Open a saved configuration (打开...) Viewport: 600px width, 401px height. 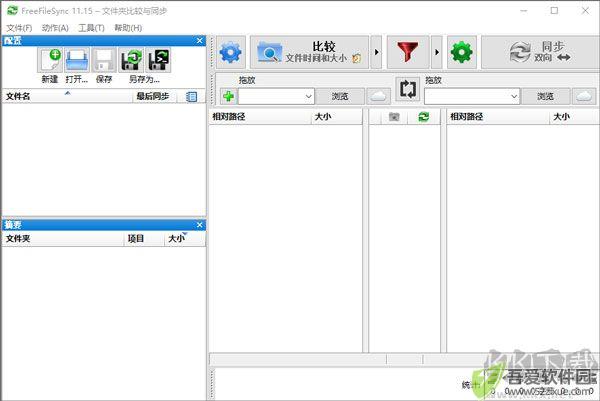(77, 60)
